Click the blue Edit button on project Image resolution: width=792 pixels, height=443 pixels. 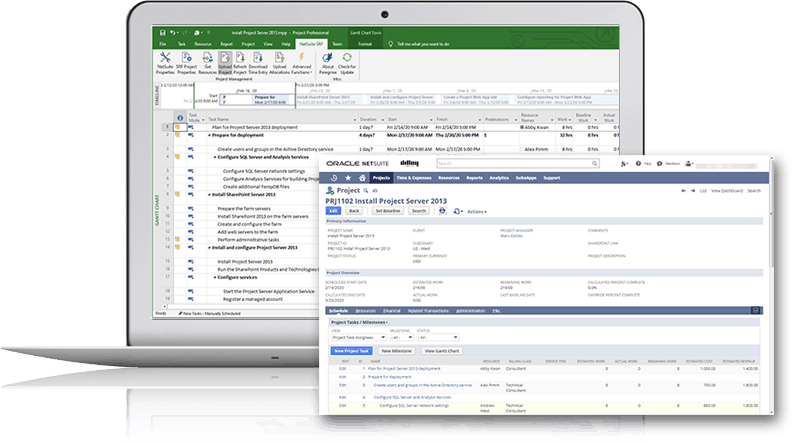(x=333, y=211)
